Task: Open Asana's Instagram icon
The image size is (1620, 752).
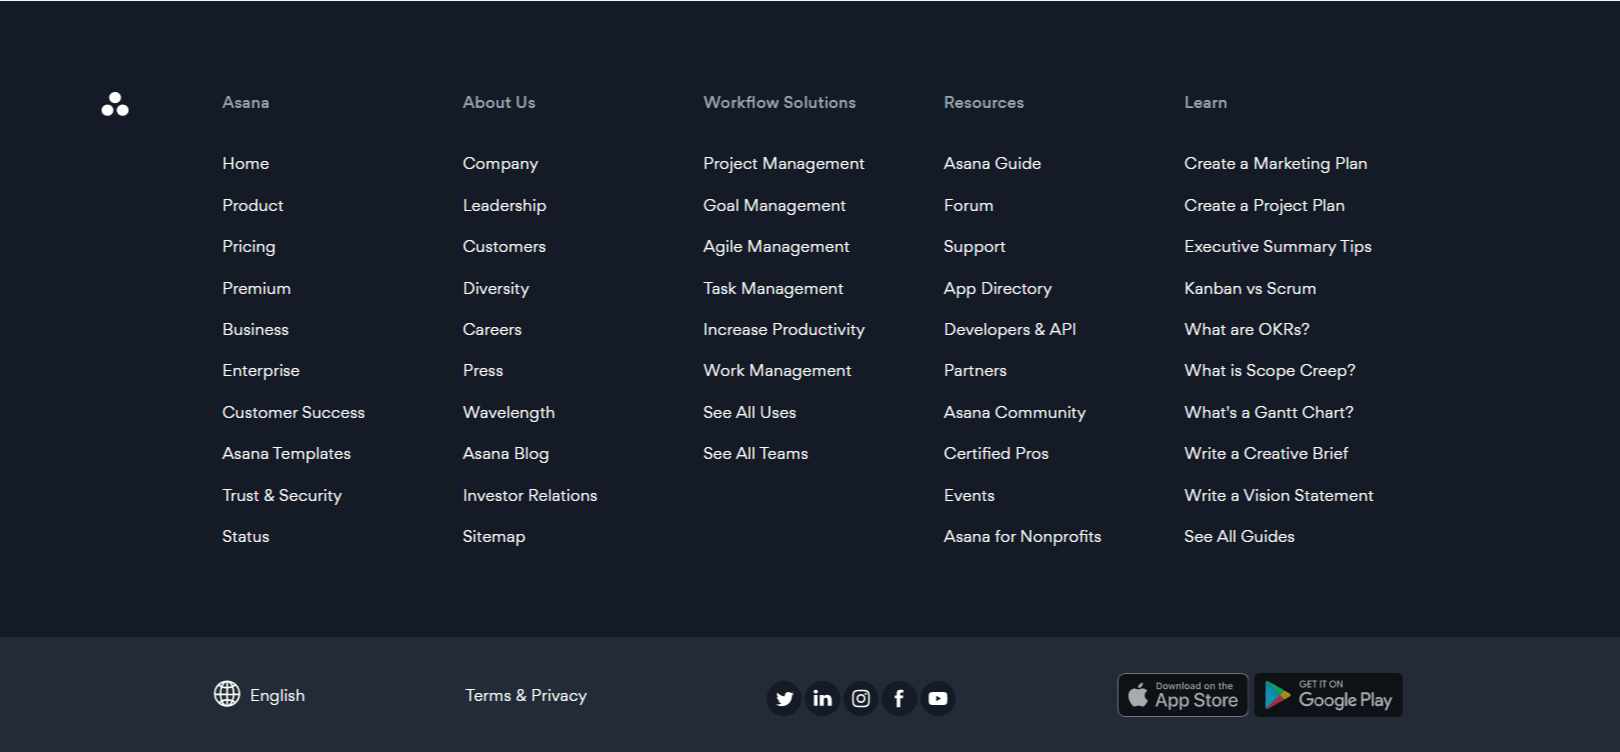Action: click(x=861, y=698)
